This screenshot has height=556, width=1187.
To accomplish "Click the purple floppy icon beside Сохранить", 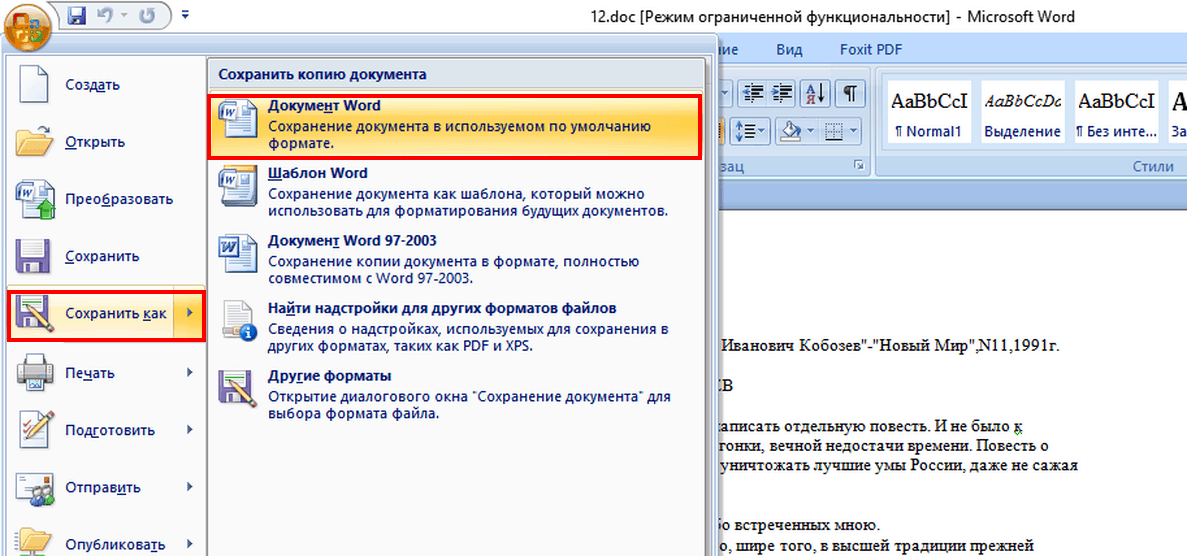I will [35, 256].
